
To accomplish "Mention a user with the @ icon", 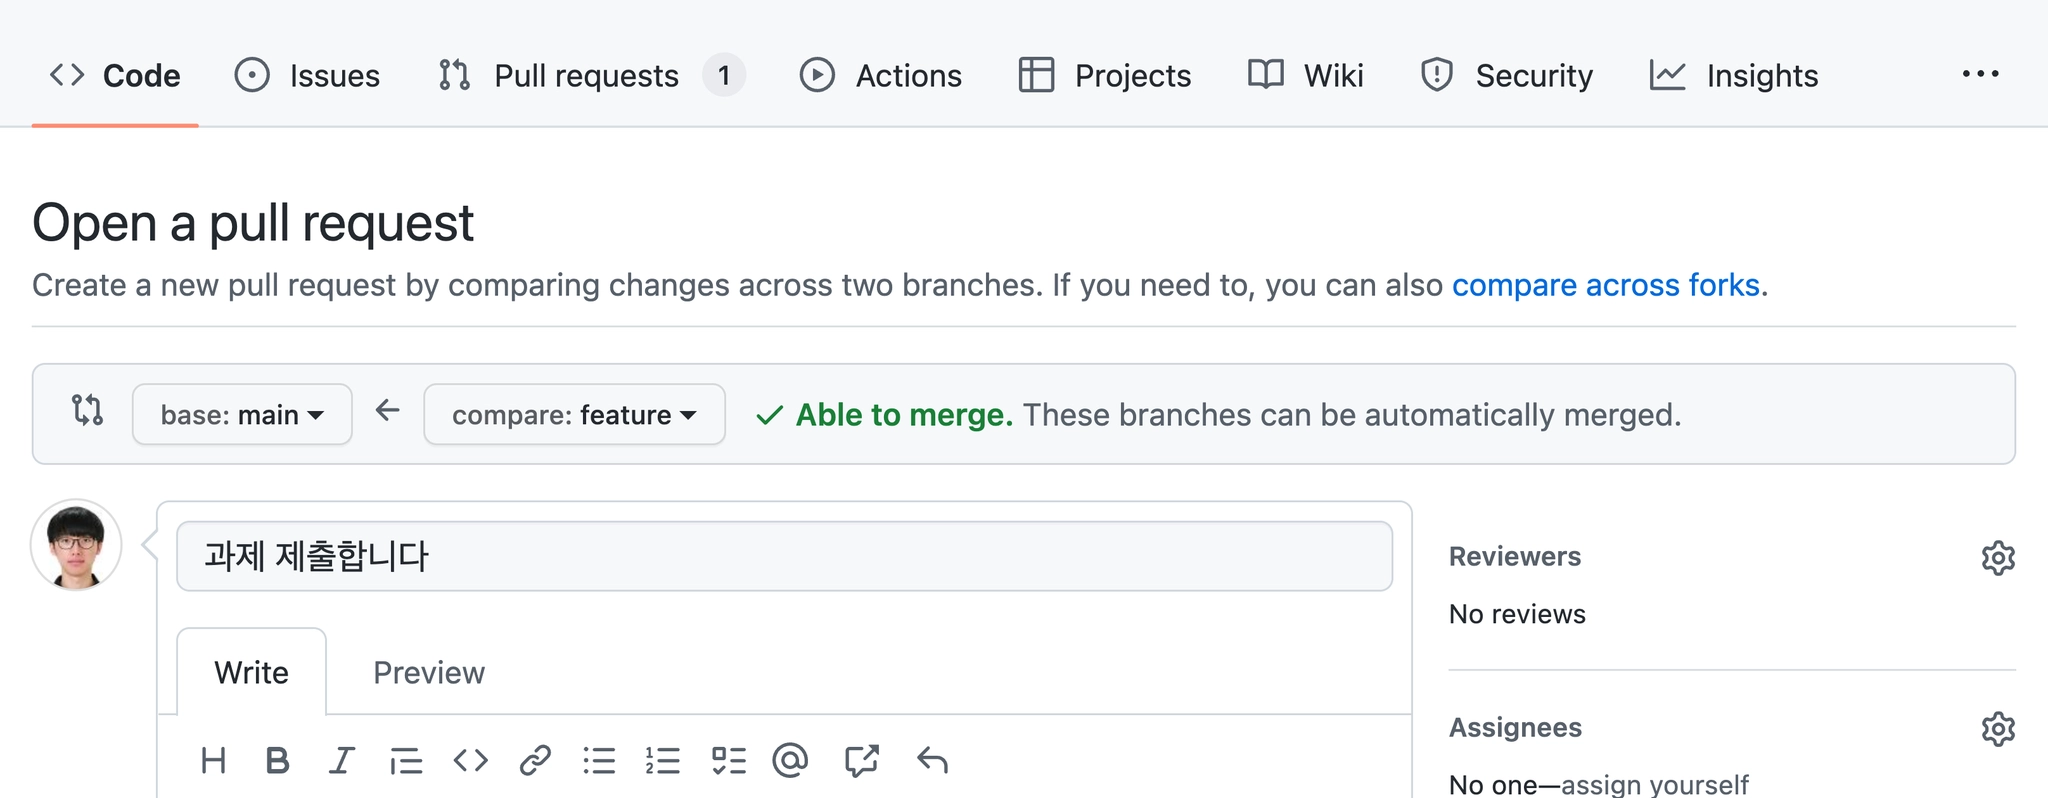I will pos(790,761).
